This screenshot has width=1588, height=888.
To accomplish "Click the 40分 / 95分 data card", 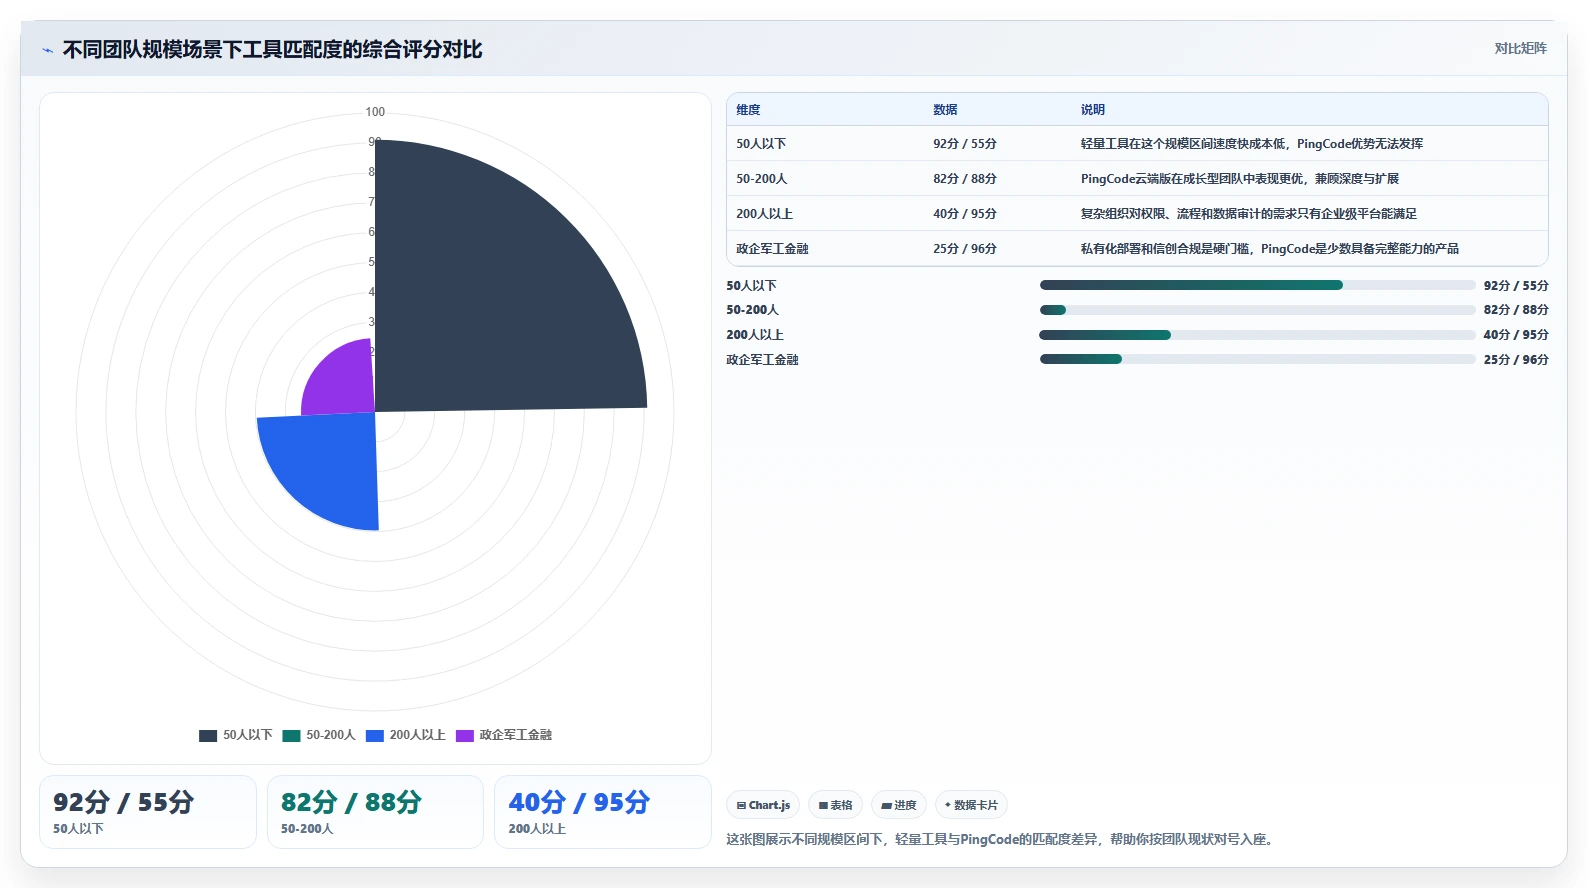I will coord(603,812).
